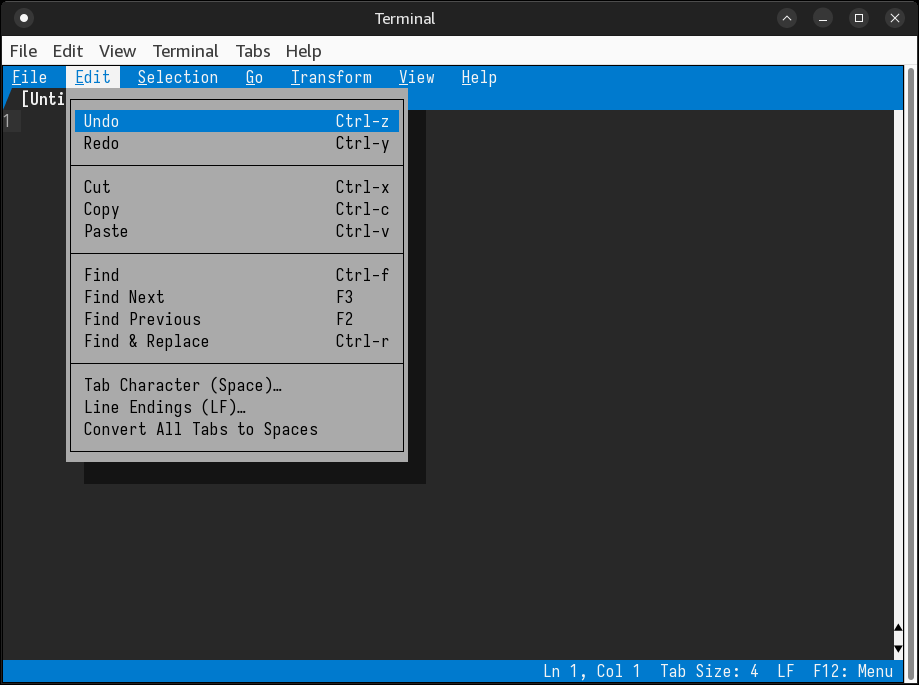This screenshot has width=919, height=685.
Task: Click F12: Menu in status bar
Action: [x=852, y=671]
